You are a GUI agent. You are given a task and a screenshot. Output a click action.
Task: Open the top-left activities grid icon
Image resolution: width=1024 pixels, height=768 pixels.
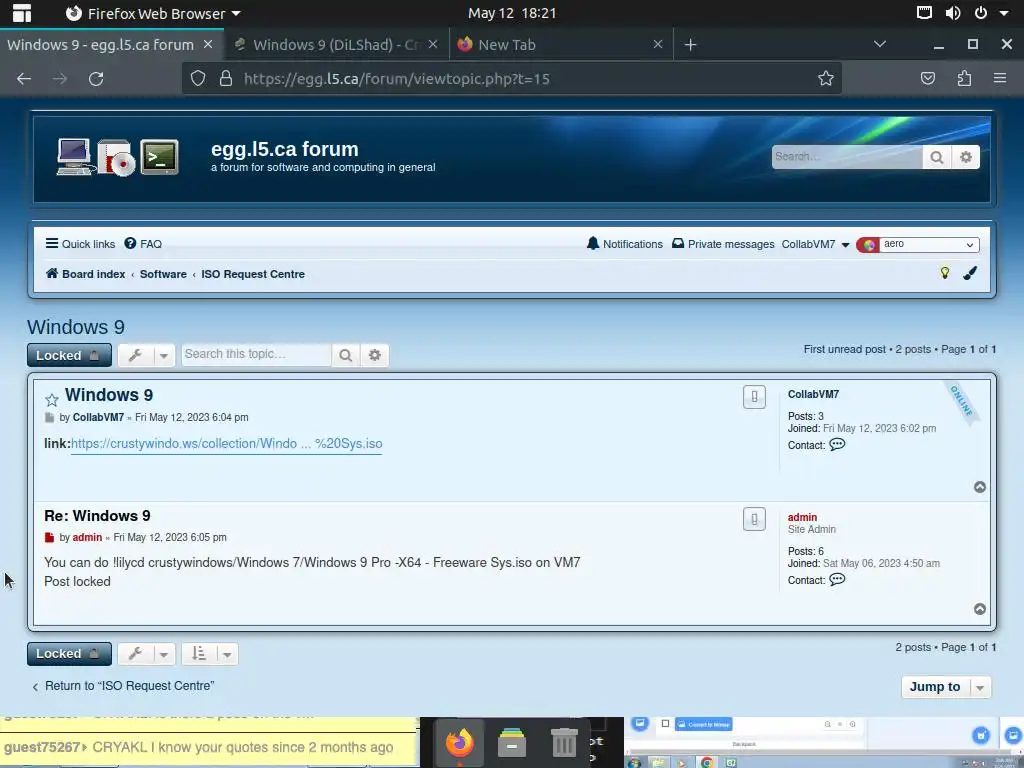coord(22,13)
